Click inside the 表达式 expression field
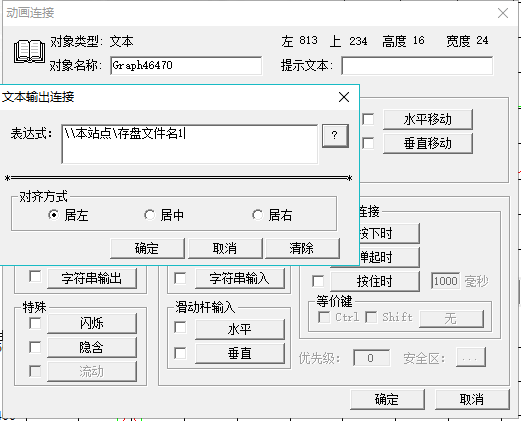The image size is (521, 421). (x=190, y=144)
